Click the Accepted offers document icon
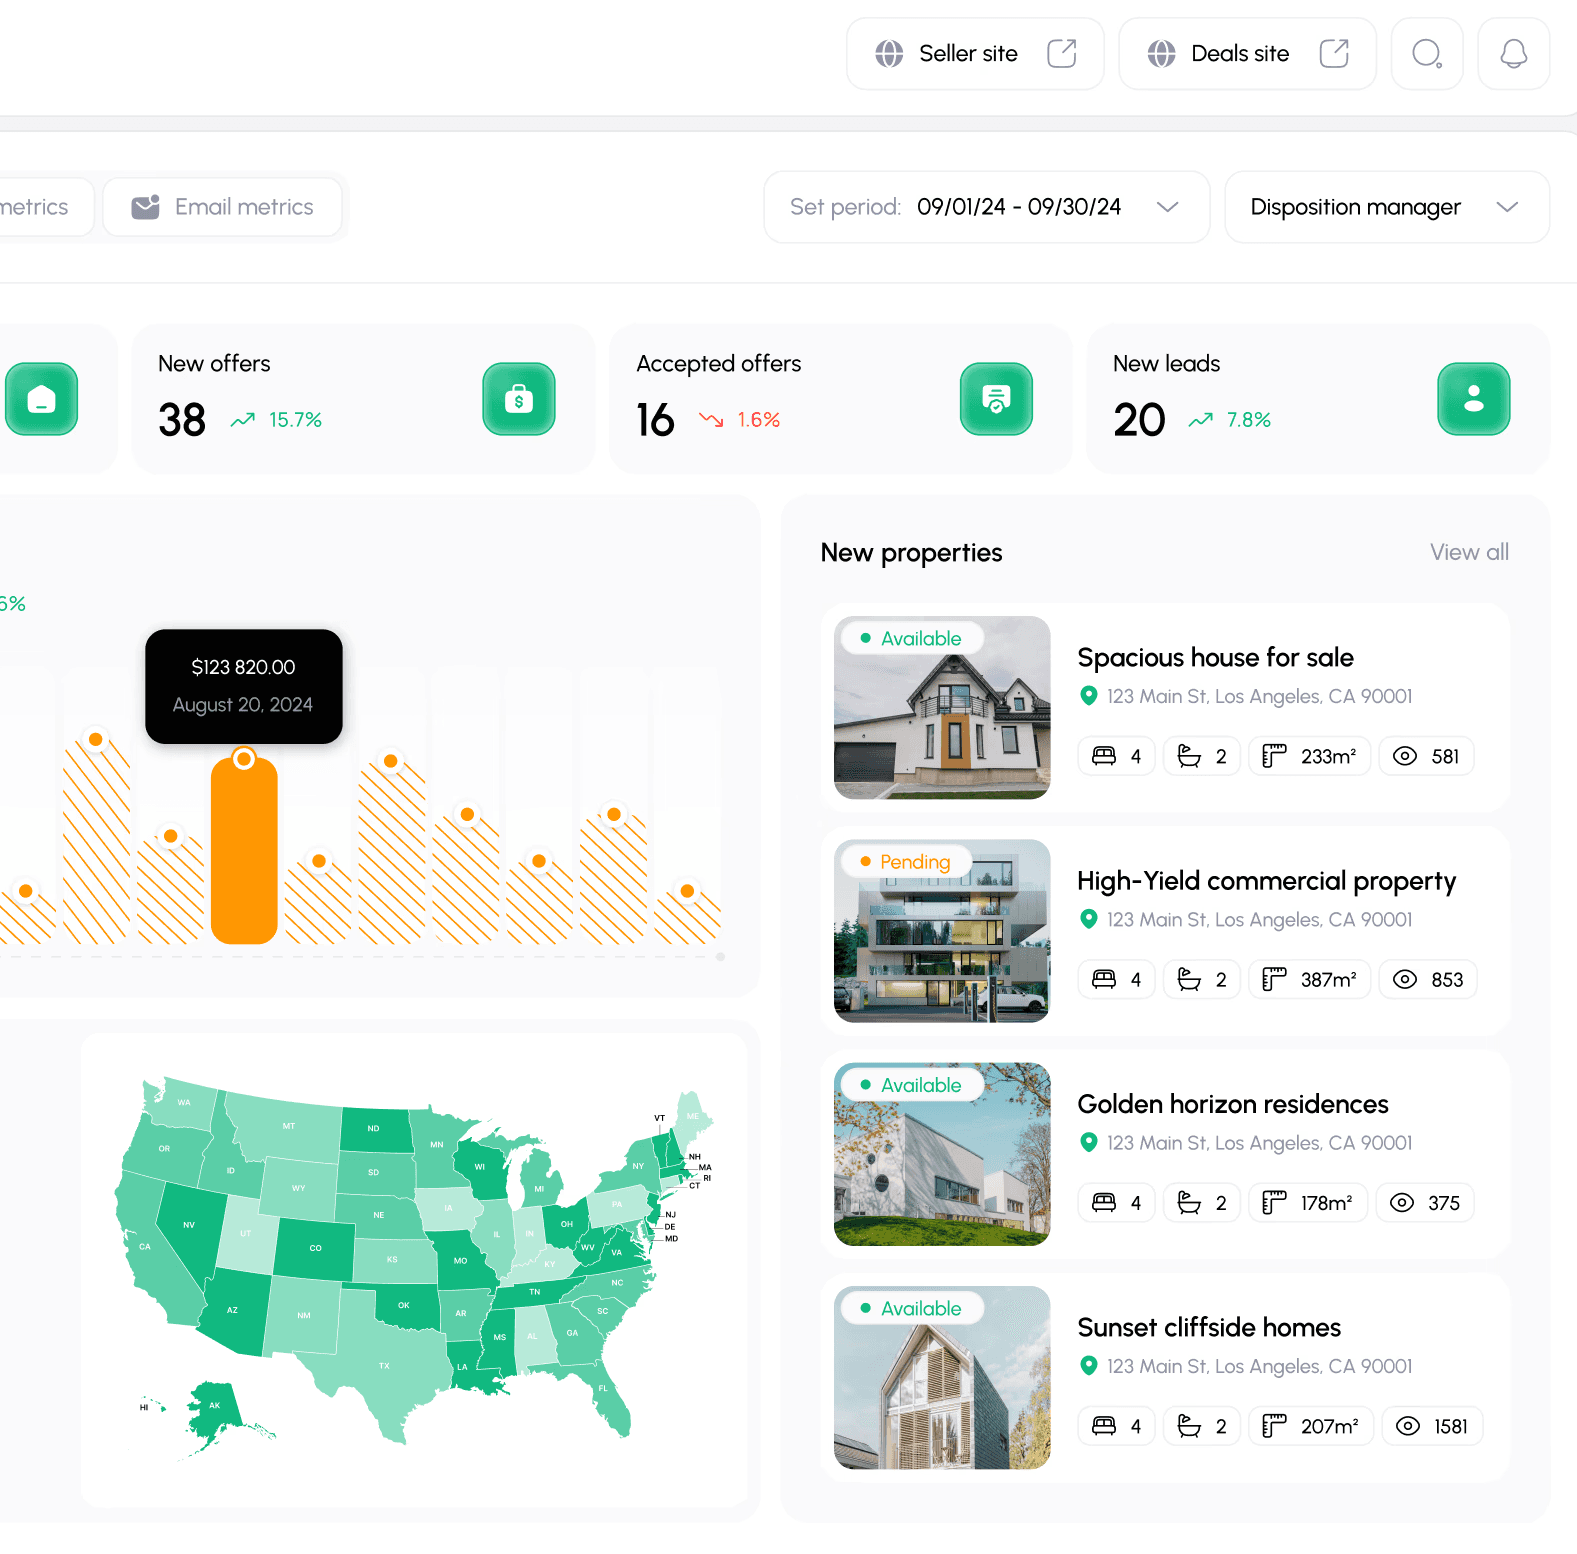 [996, 399]
